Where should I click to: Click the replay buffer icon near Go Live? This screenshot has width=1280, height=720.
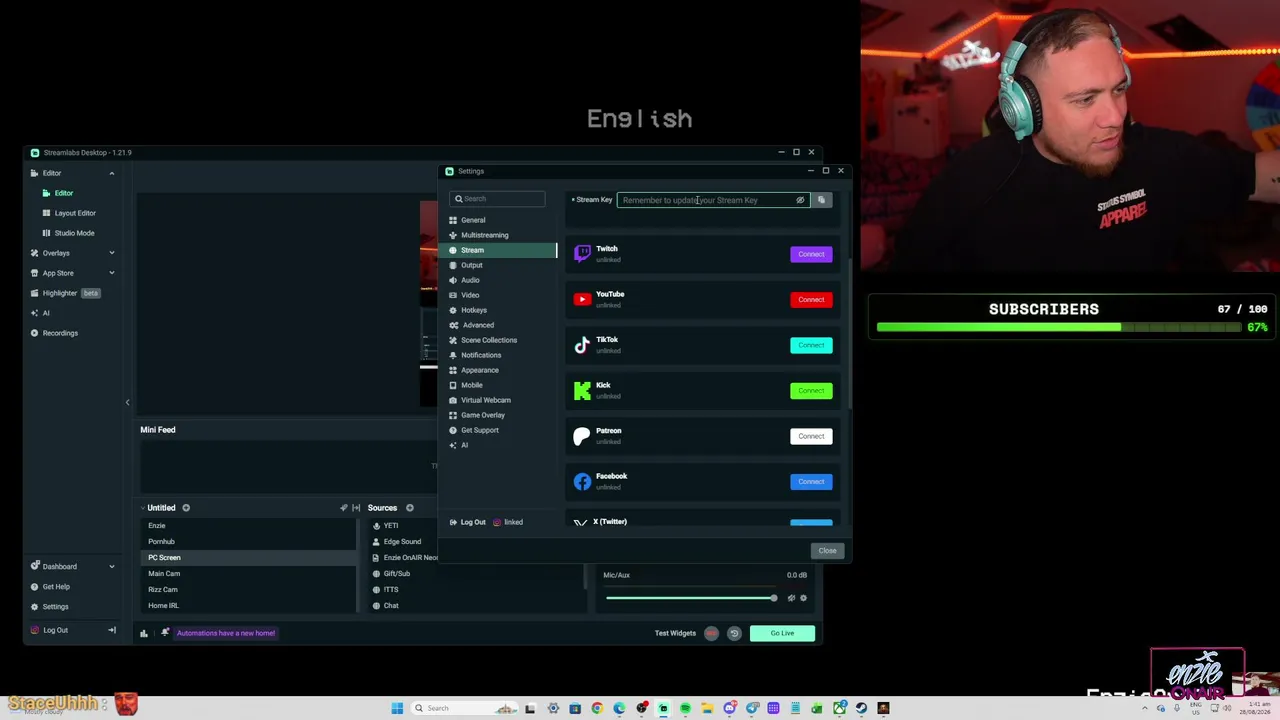tap(734, 633)
